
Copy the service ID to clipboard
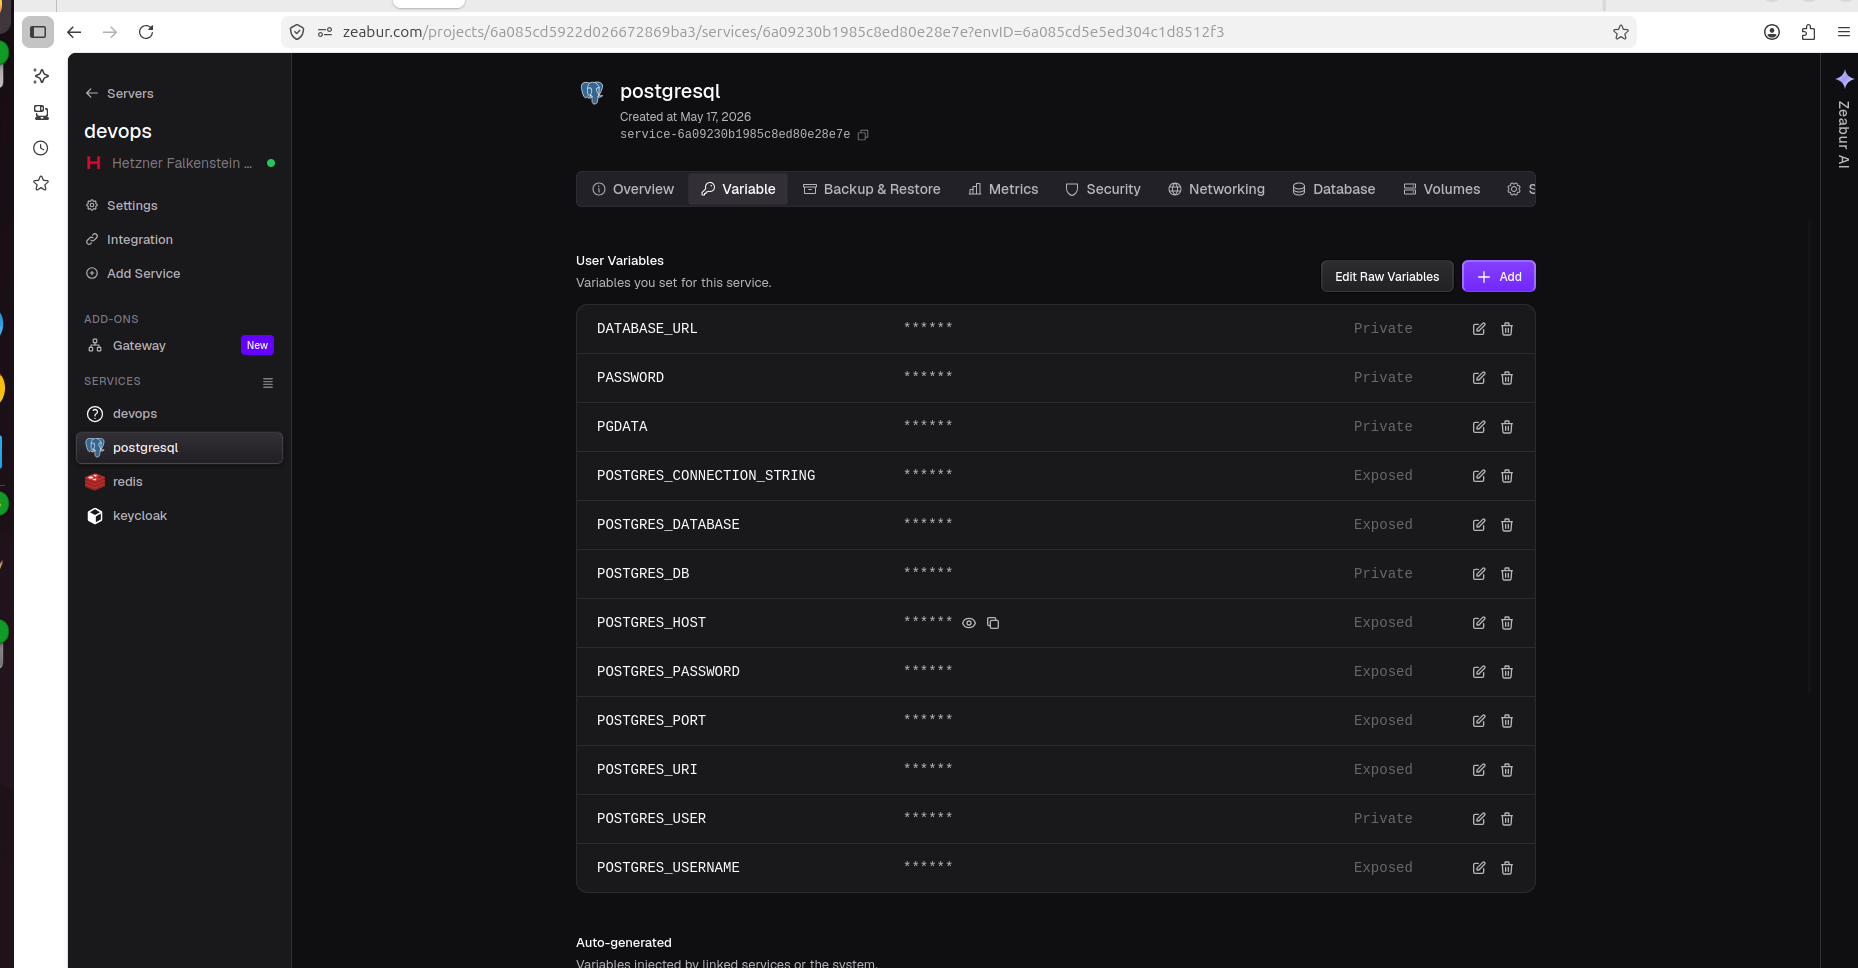(863, 135)
